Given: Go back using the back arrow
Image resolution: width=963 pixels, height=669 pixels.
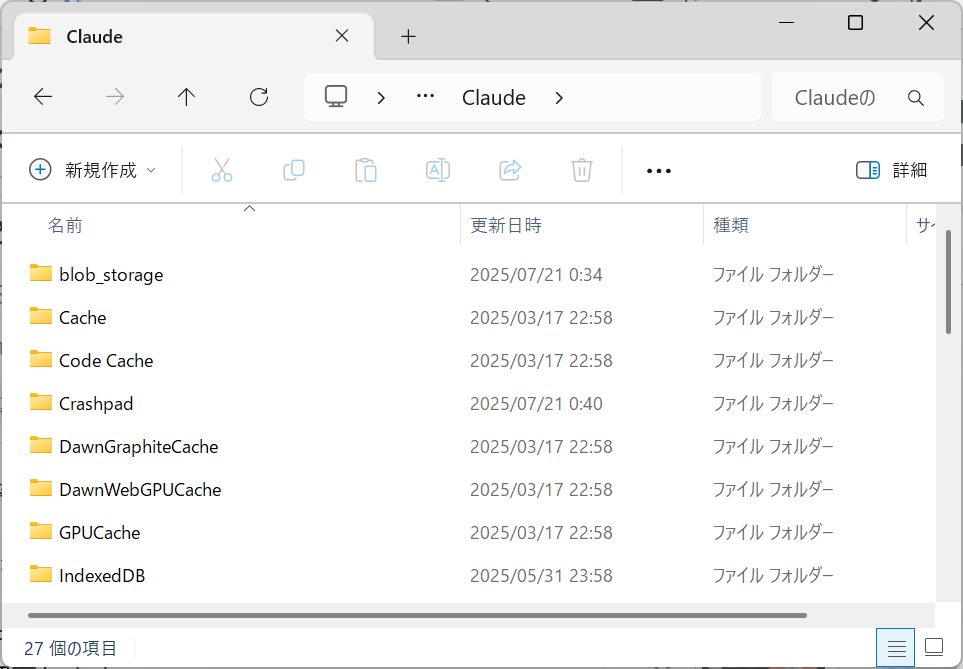Looking at the screenshot, I should 43,97.
